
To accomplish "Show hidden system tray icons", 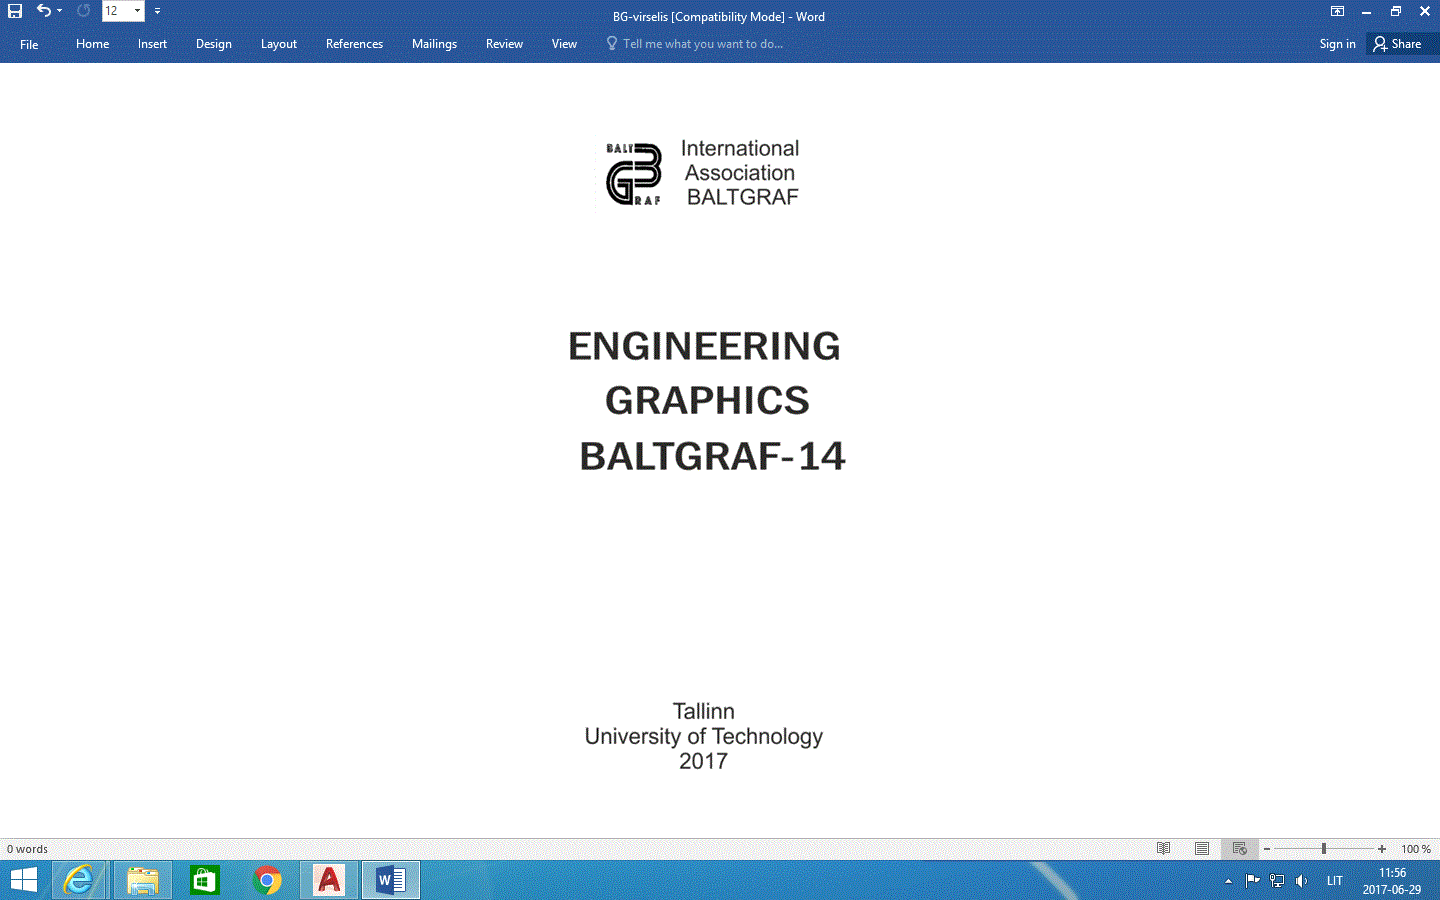I will point(1228,881).
